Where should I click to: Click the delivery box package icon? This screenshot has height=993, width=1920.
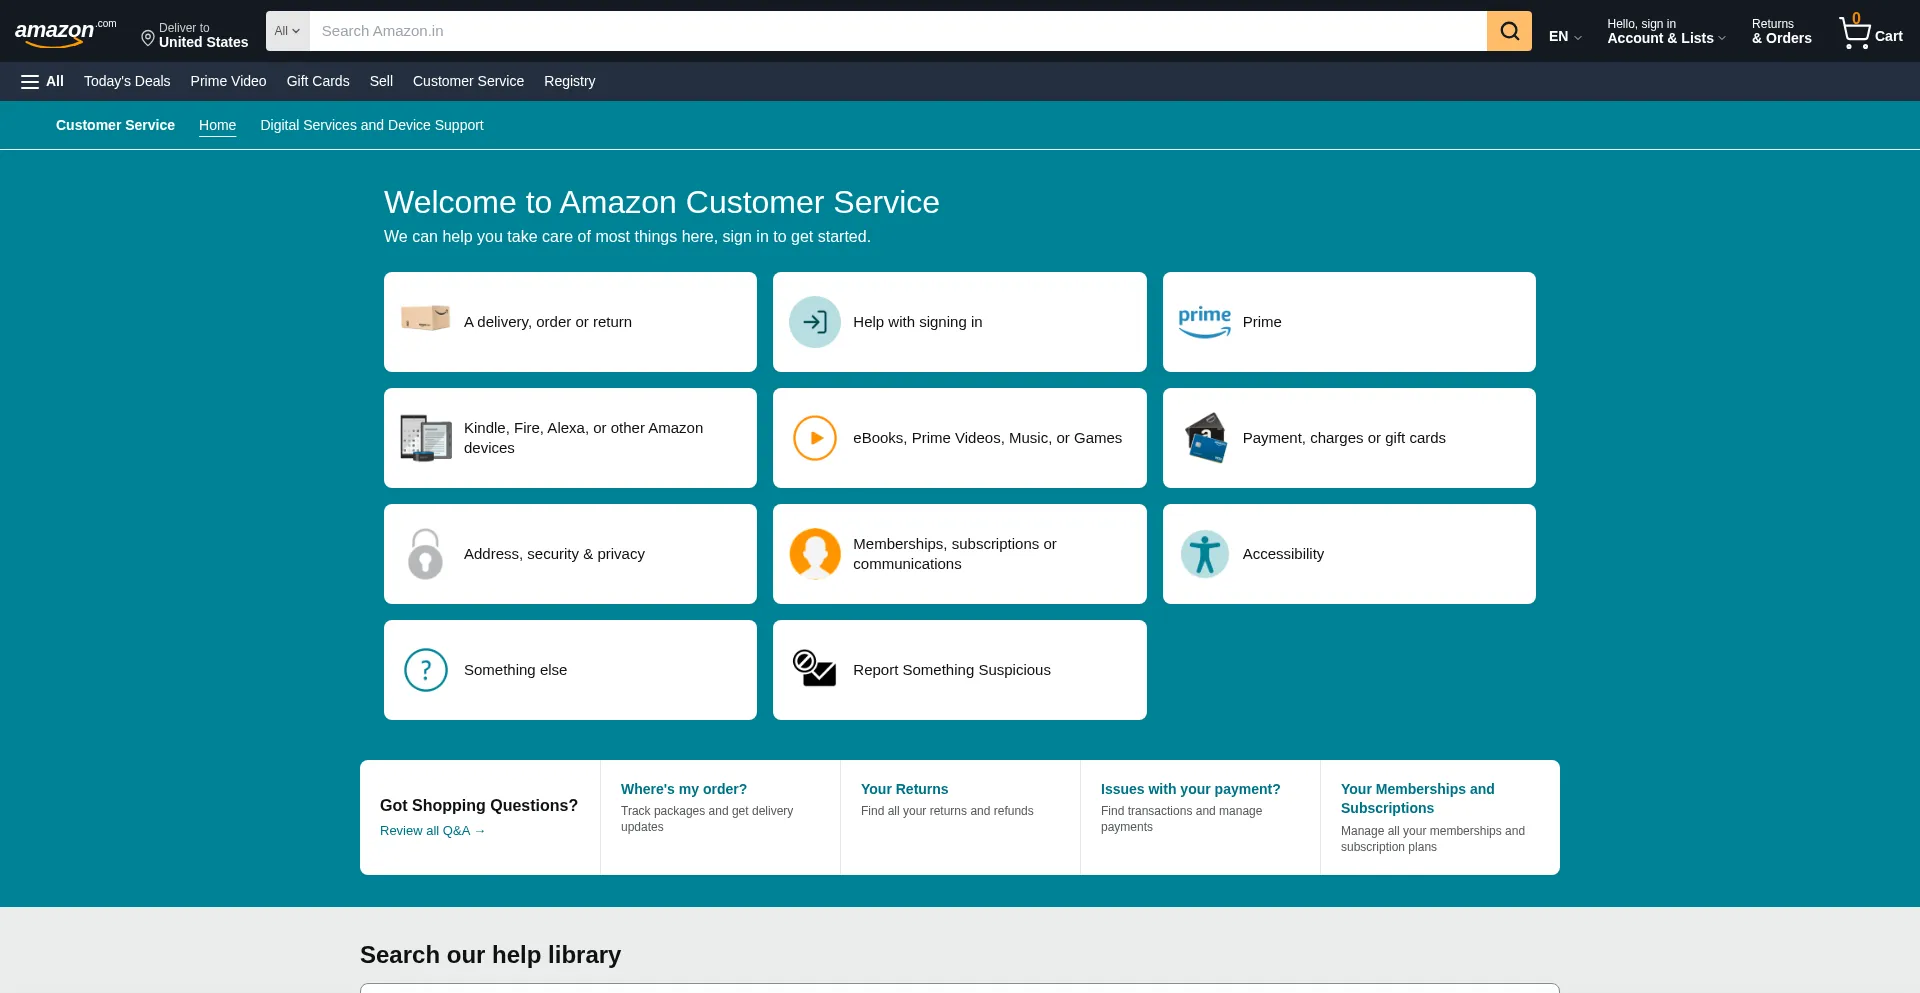(x=425, y=319)
